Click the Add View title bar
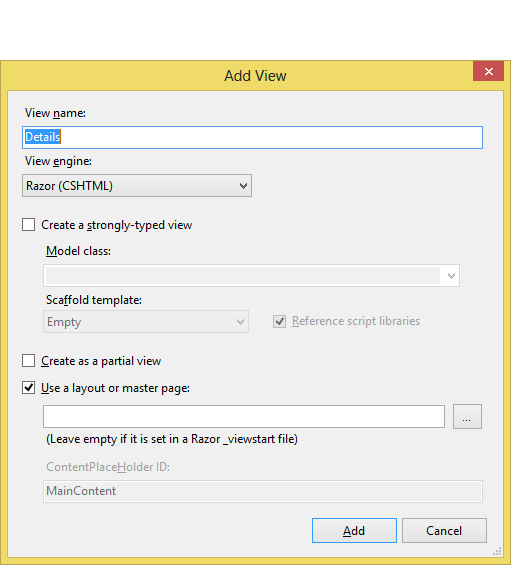Image resolution: width=518 pixels, height=587 pixels. 255,76
